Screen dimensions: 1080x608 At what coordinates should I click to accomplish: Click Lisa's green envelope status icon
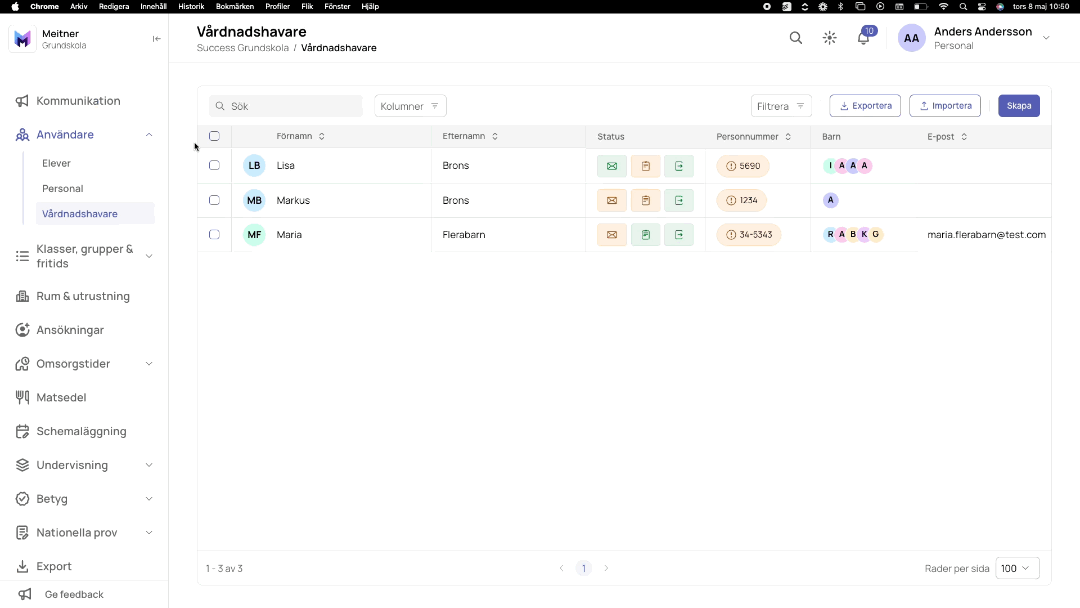(612, 166)
